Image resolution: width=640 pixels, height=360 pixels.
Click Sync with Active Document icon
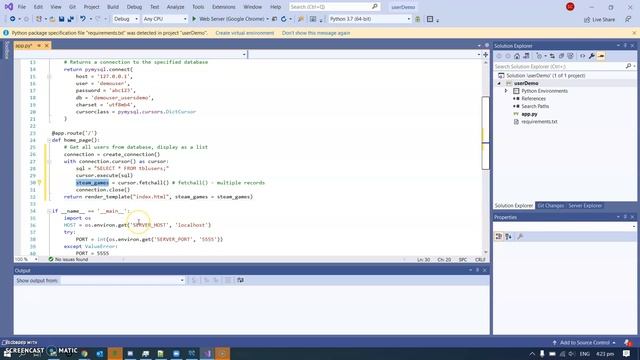(552, 56)
